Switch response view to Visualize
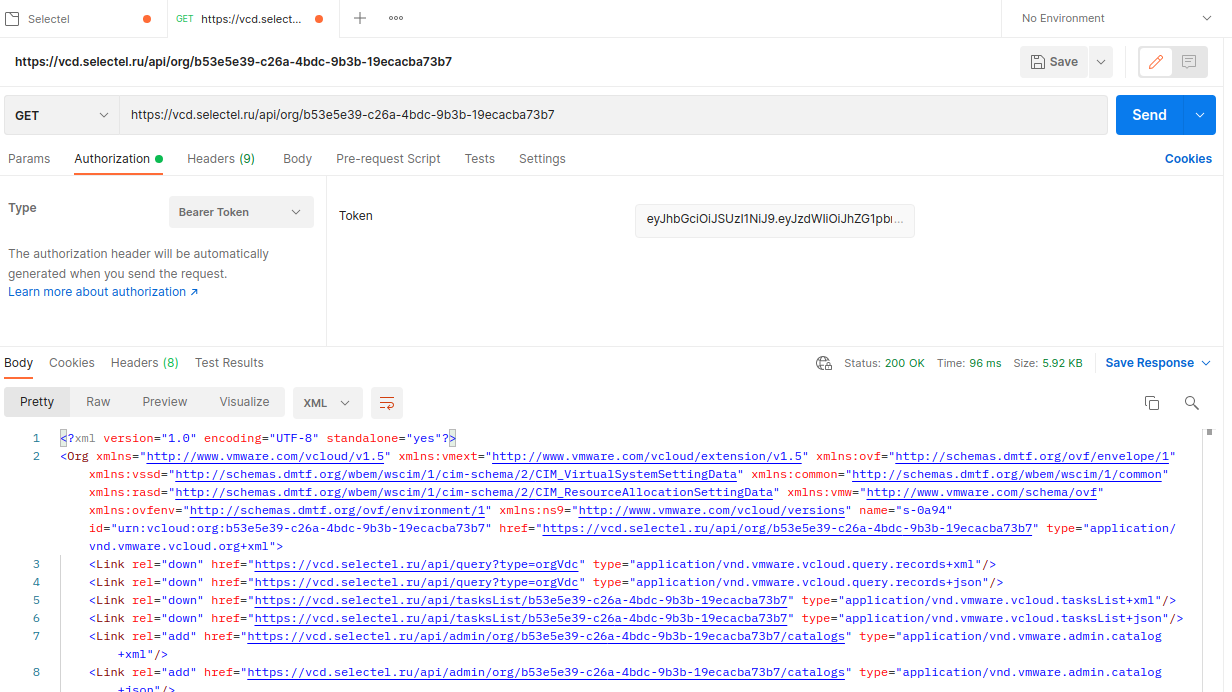 pos(245,402)
